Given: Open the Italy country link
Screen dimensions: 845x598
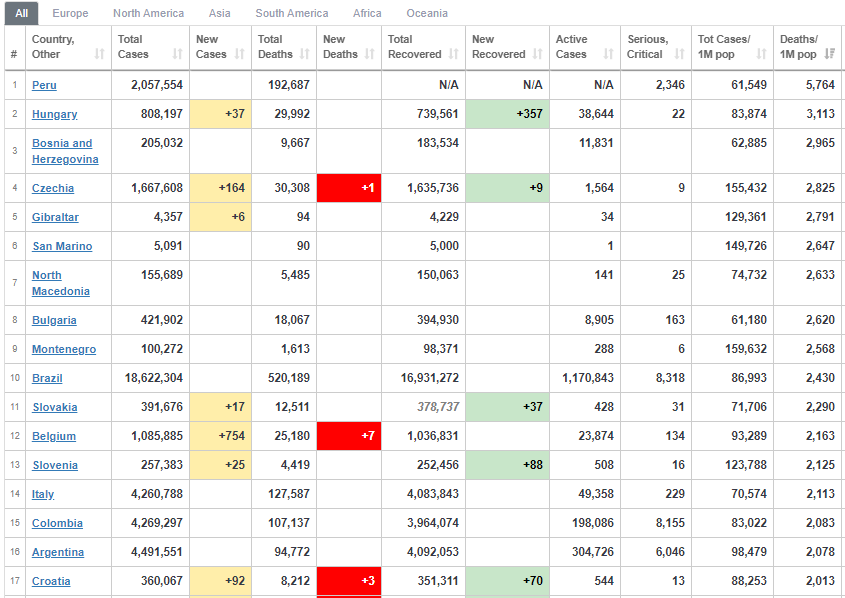Looking at the screenshot, I should coord(43,495).
